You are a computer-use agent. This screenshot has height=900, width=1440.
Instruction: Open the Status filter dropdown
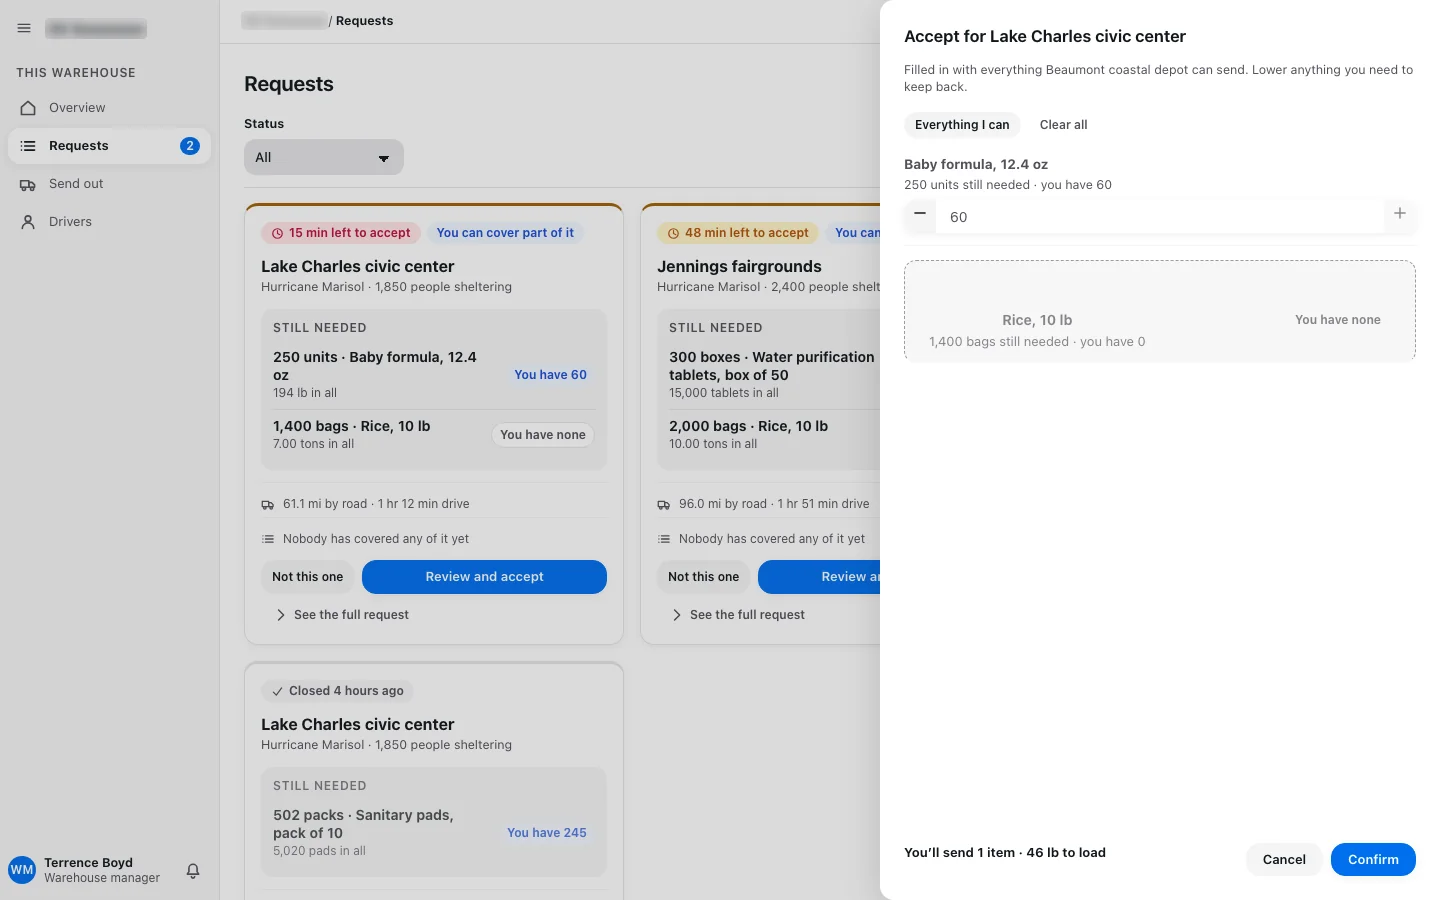(x=324, y=157)
